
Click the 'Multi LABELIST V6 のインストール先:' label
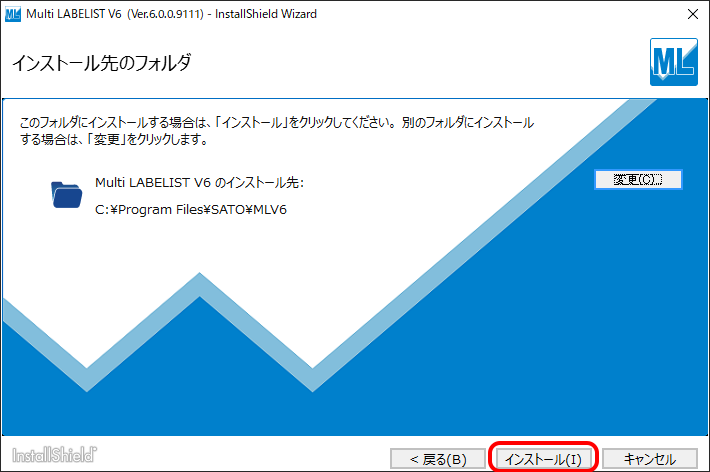199,183
